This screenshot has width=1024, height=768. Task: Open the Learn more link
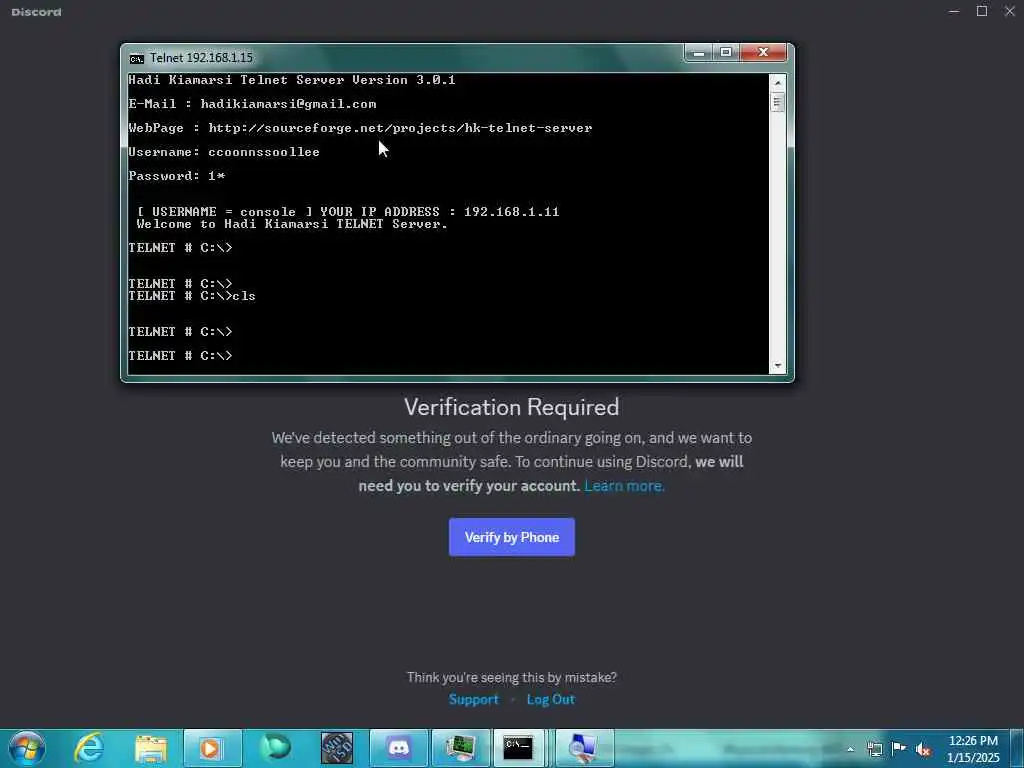(x=624, y=486)
